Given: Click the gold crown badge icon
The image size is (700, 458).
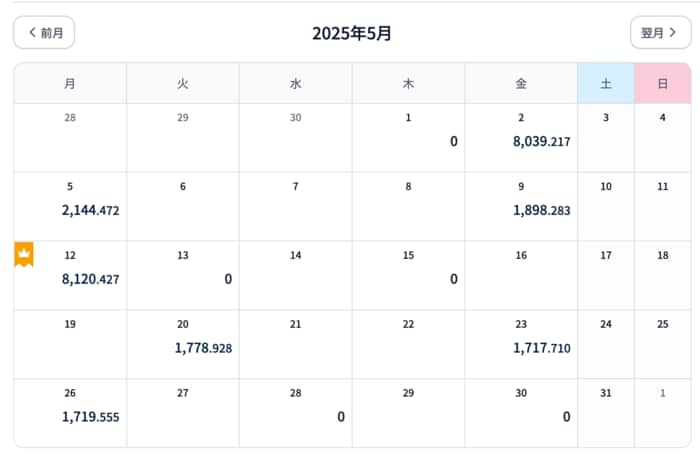Looking at the screenshot, I should pos(24,254).
